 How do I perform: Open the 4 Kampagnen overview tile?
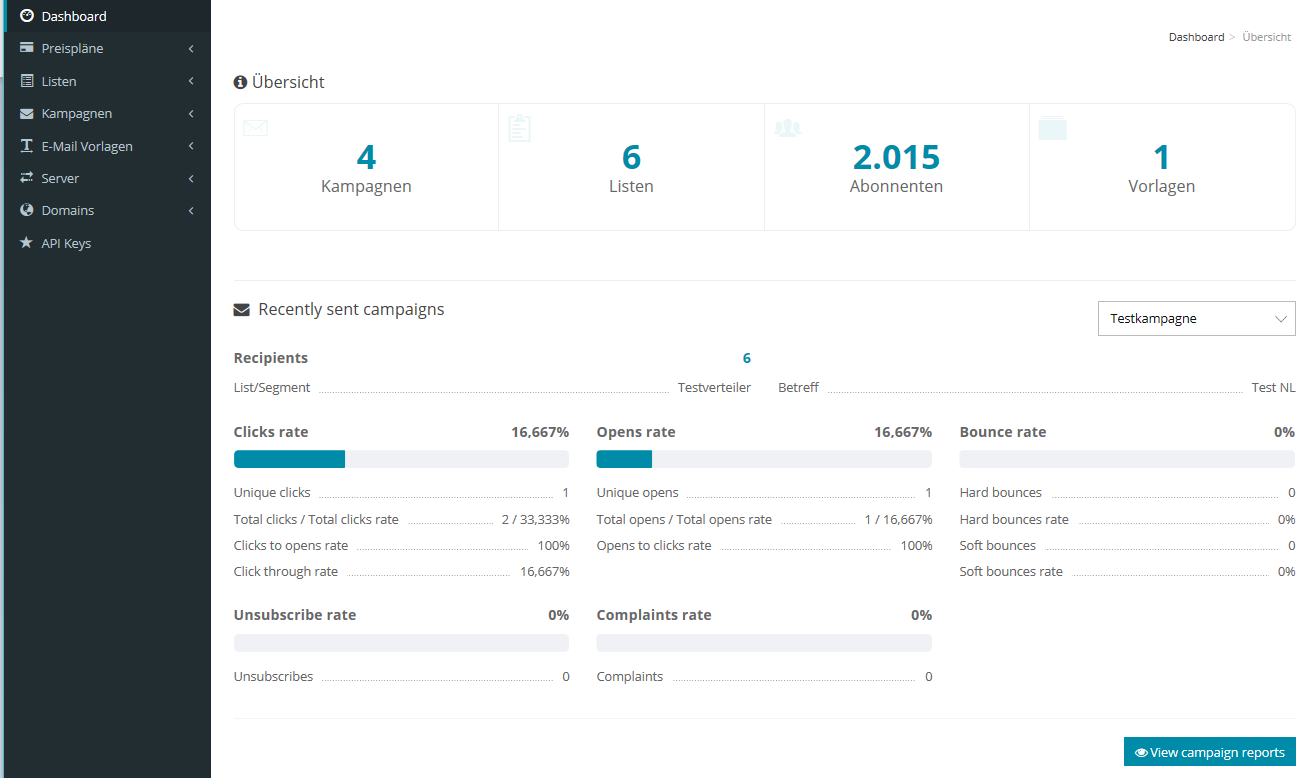click(x=366, y=168)
